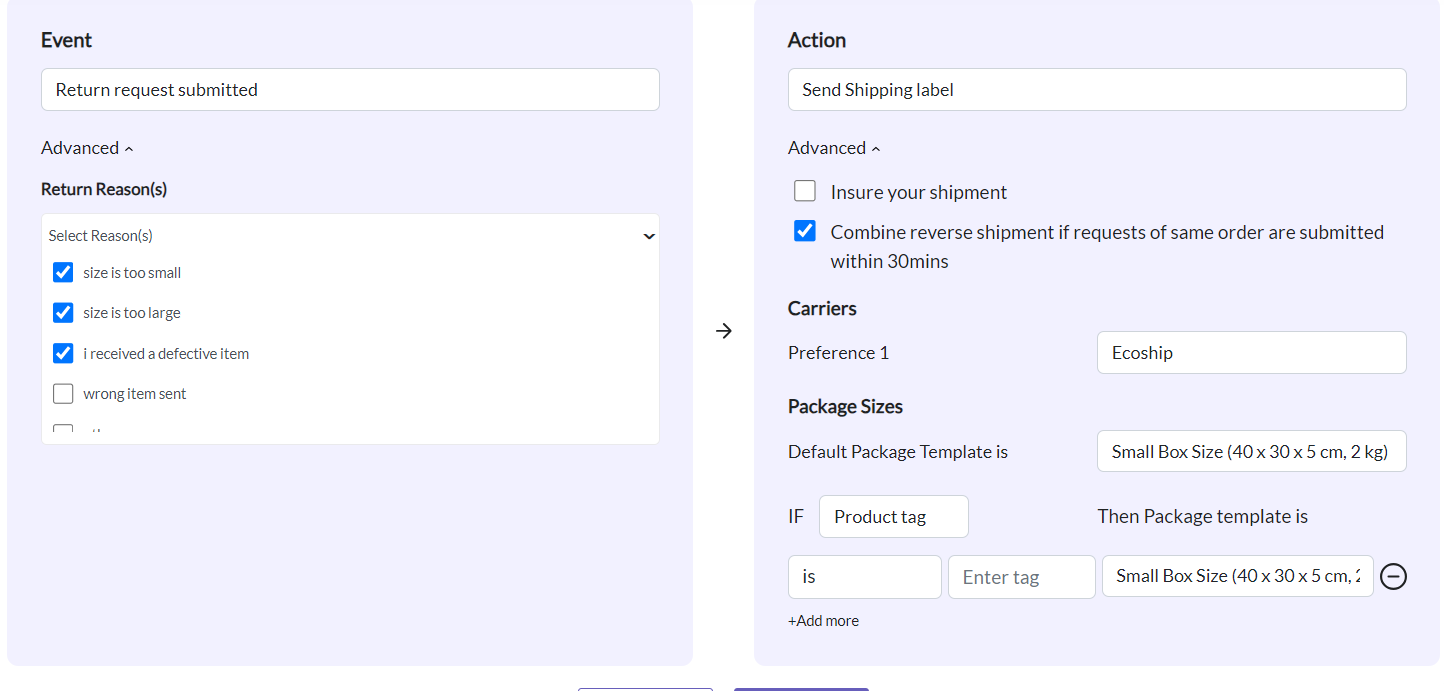
Task: Open the 'is' operator dropdown
Action: 864,577
